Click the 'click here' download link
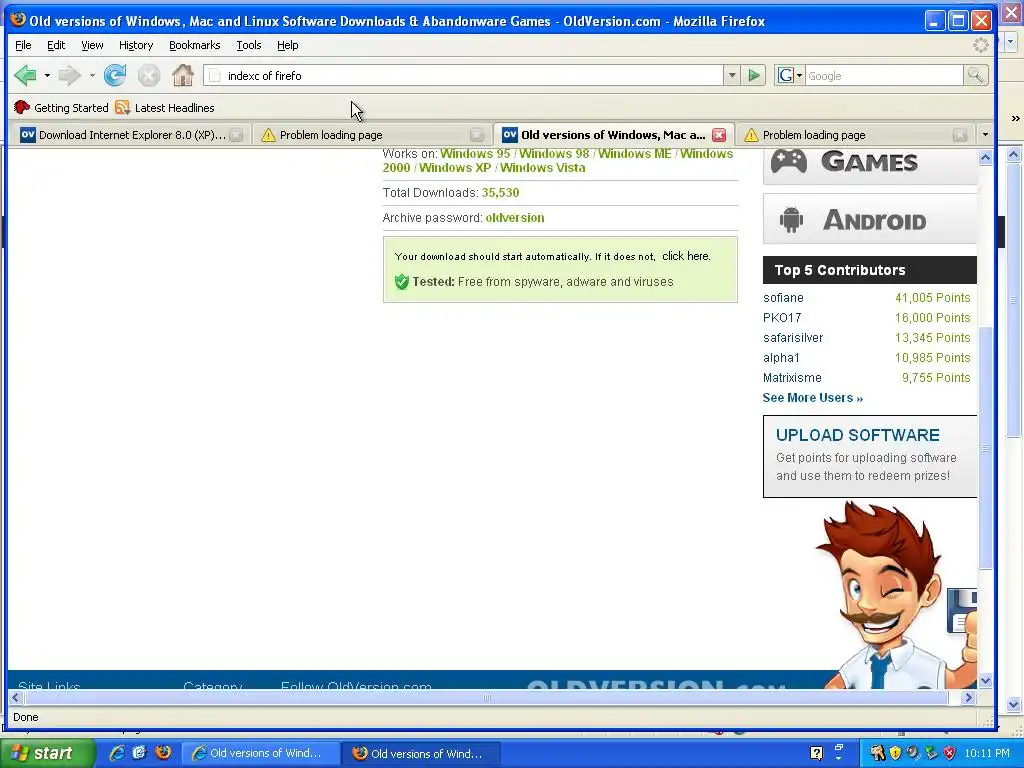Viewport: 1024px width, 768px height. pos(686,256)
